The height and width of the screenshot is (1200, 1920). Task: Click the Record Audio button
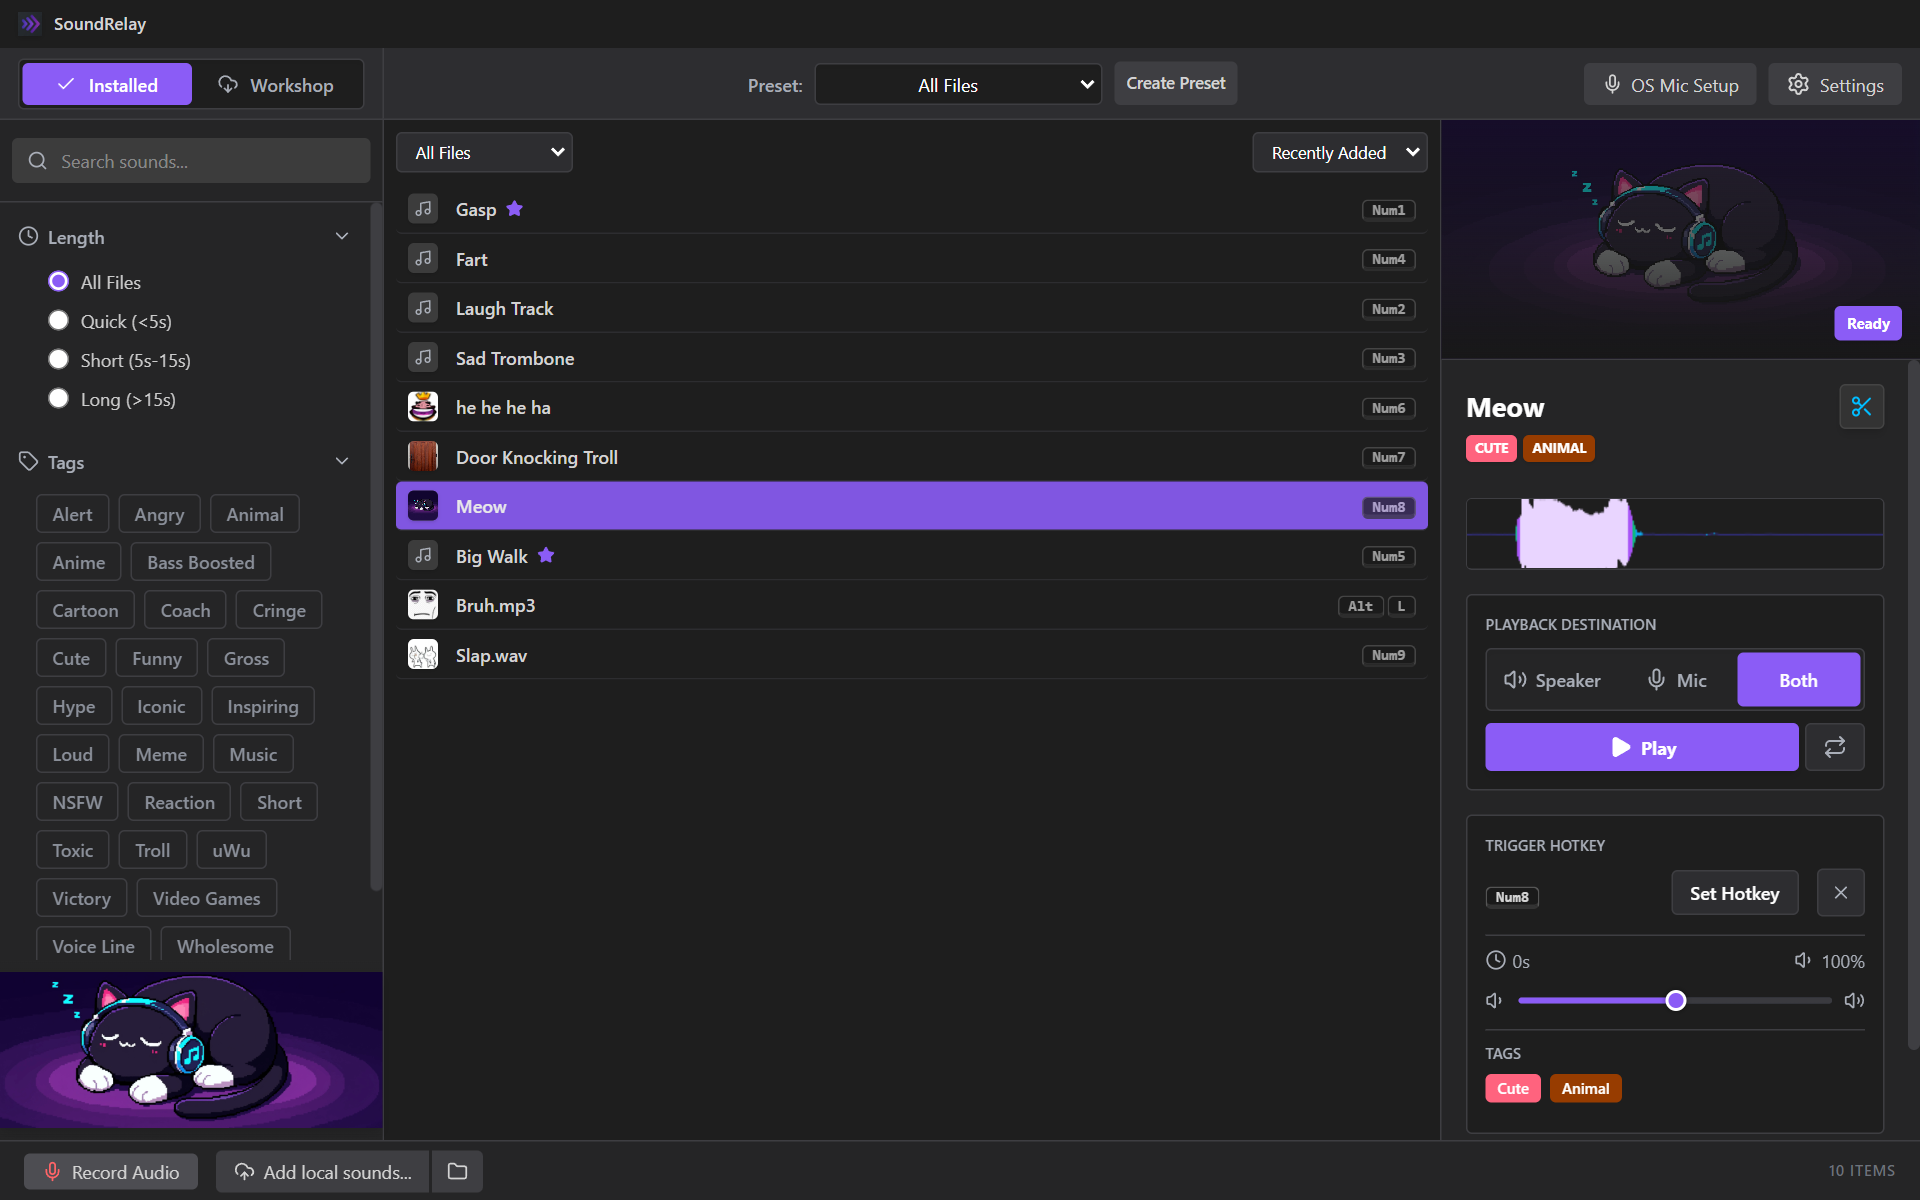pyautogui.click(x=111, y=1171)
